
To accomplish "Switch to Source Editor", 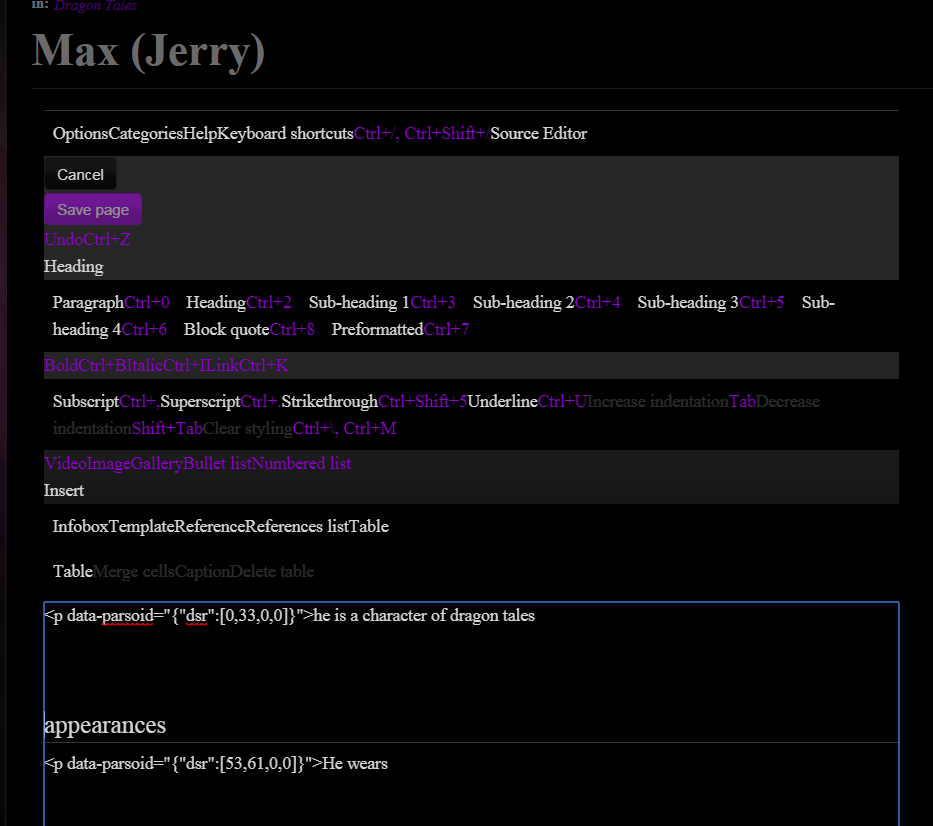I will click(538, 134).
